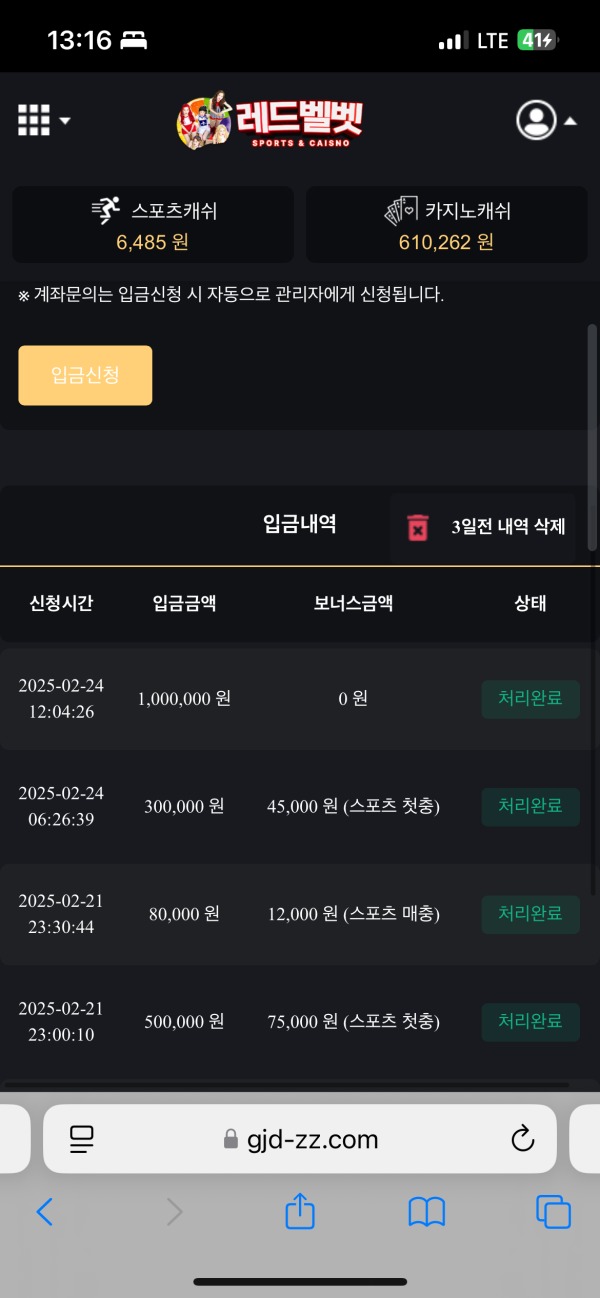
Task: Click the profile account icon
Action: coord(537,120)
